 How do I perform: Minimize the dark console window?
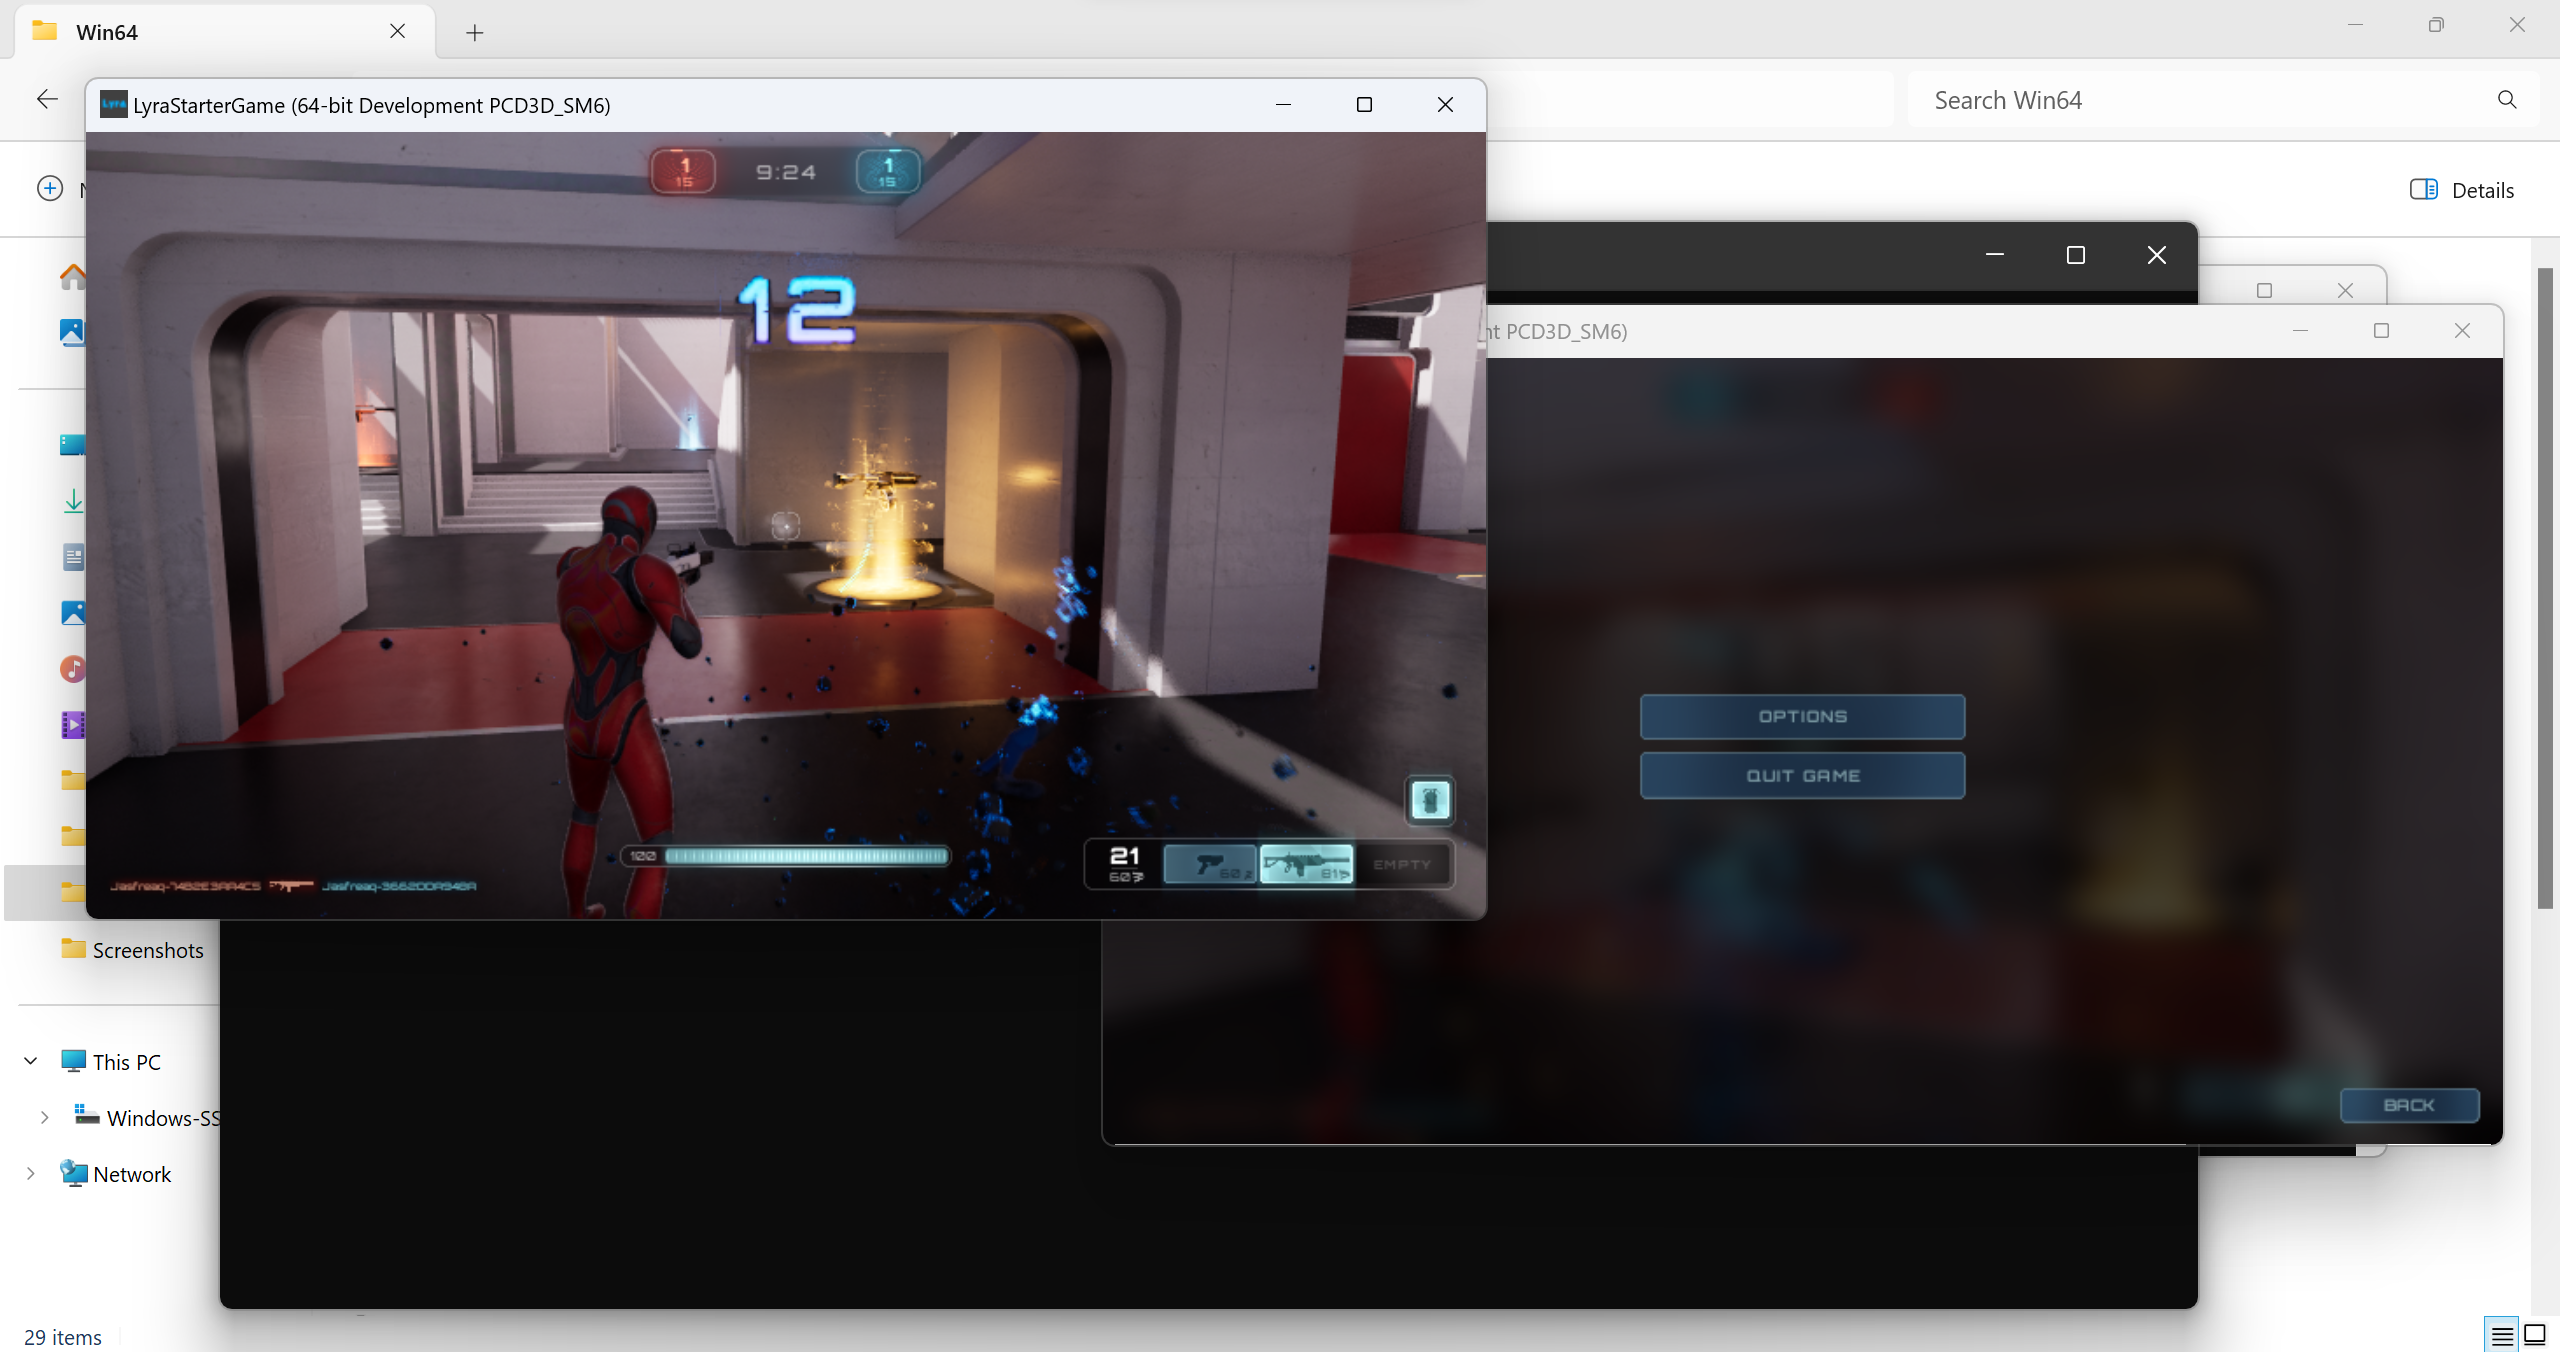(x=1995, y=255)
